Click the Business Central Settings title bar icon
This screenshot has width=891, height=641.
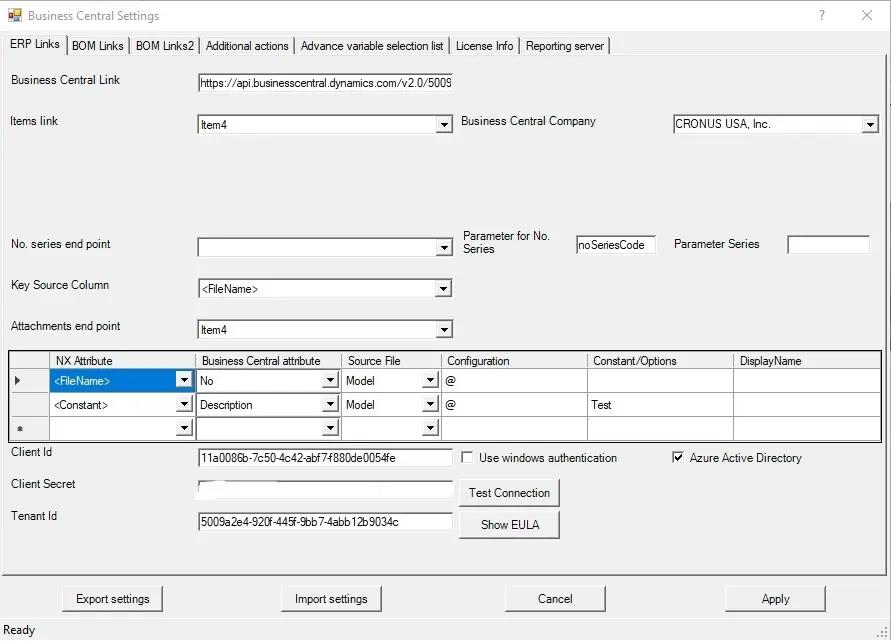point(14,15)
